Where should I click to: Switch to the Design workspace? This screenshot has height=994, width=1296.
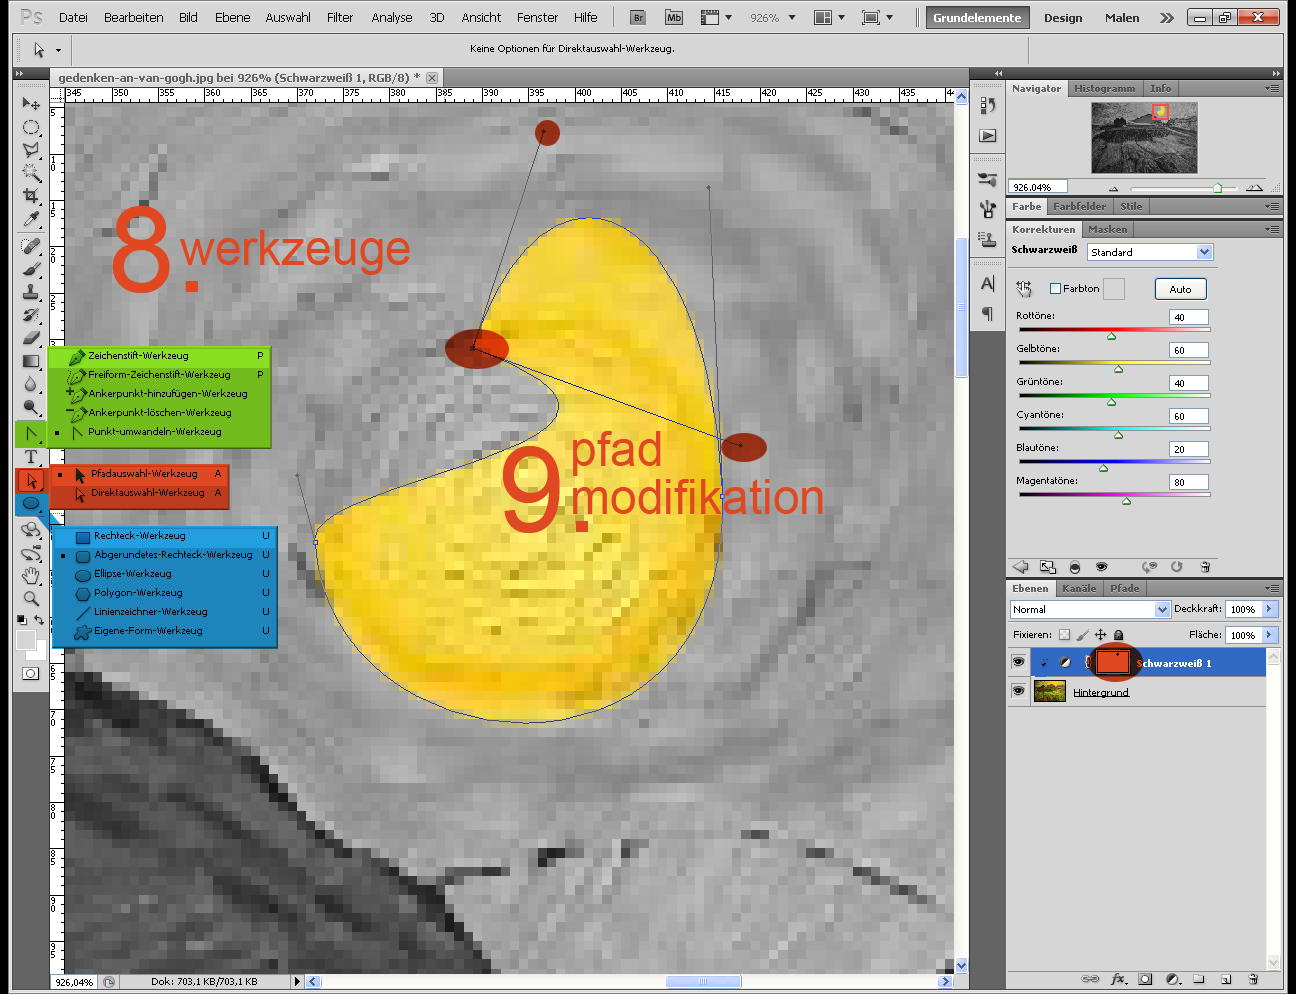click(1063, 17)
